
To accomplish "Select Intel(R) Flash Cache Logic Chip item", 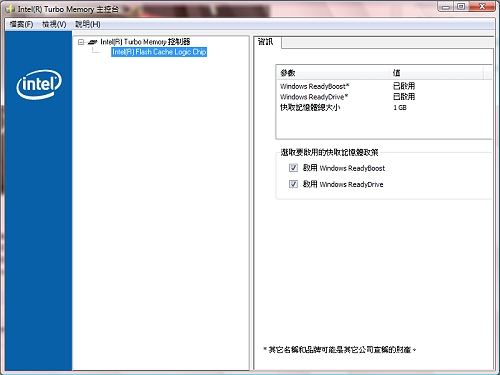I will coord(159,52).
